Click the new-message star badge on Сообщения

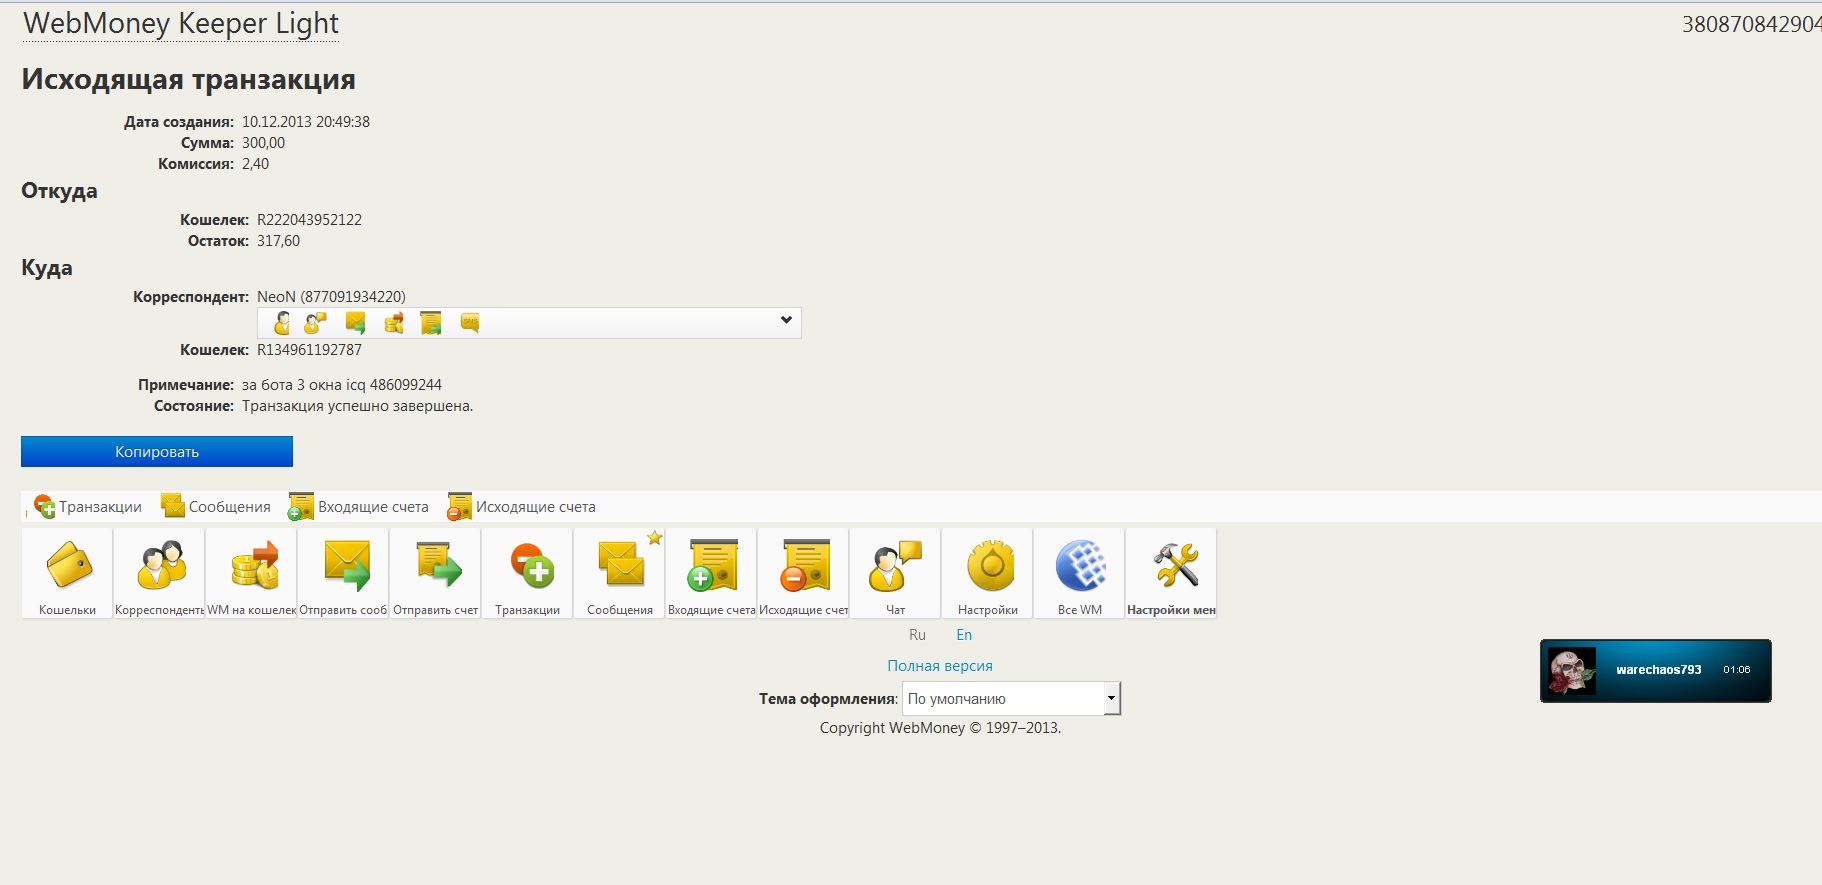click(x=655, y=538)
